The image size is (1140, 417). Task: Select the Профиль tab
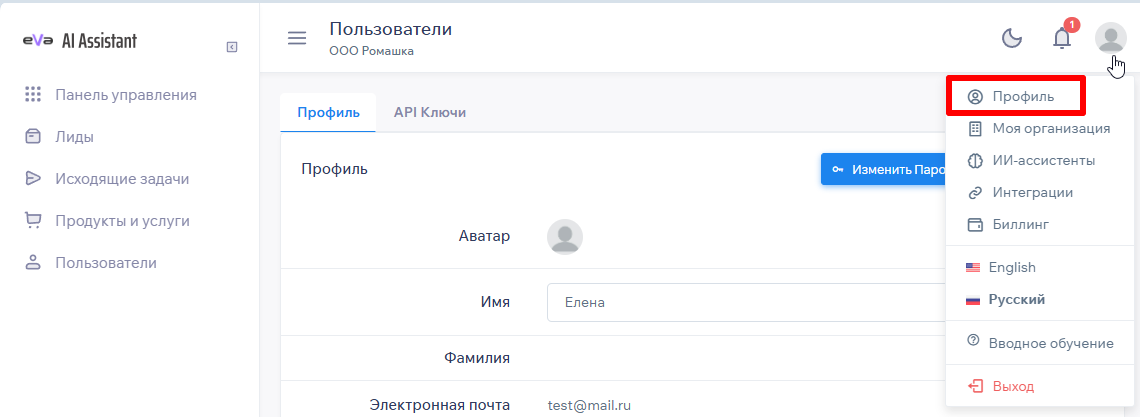(328, 112)
